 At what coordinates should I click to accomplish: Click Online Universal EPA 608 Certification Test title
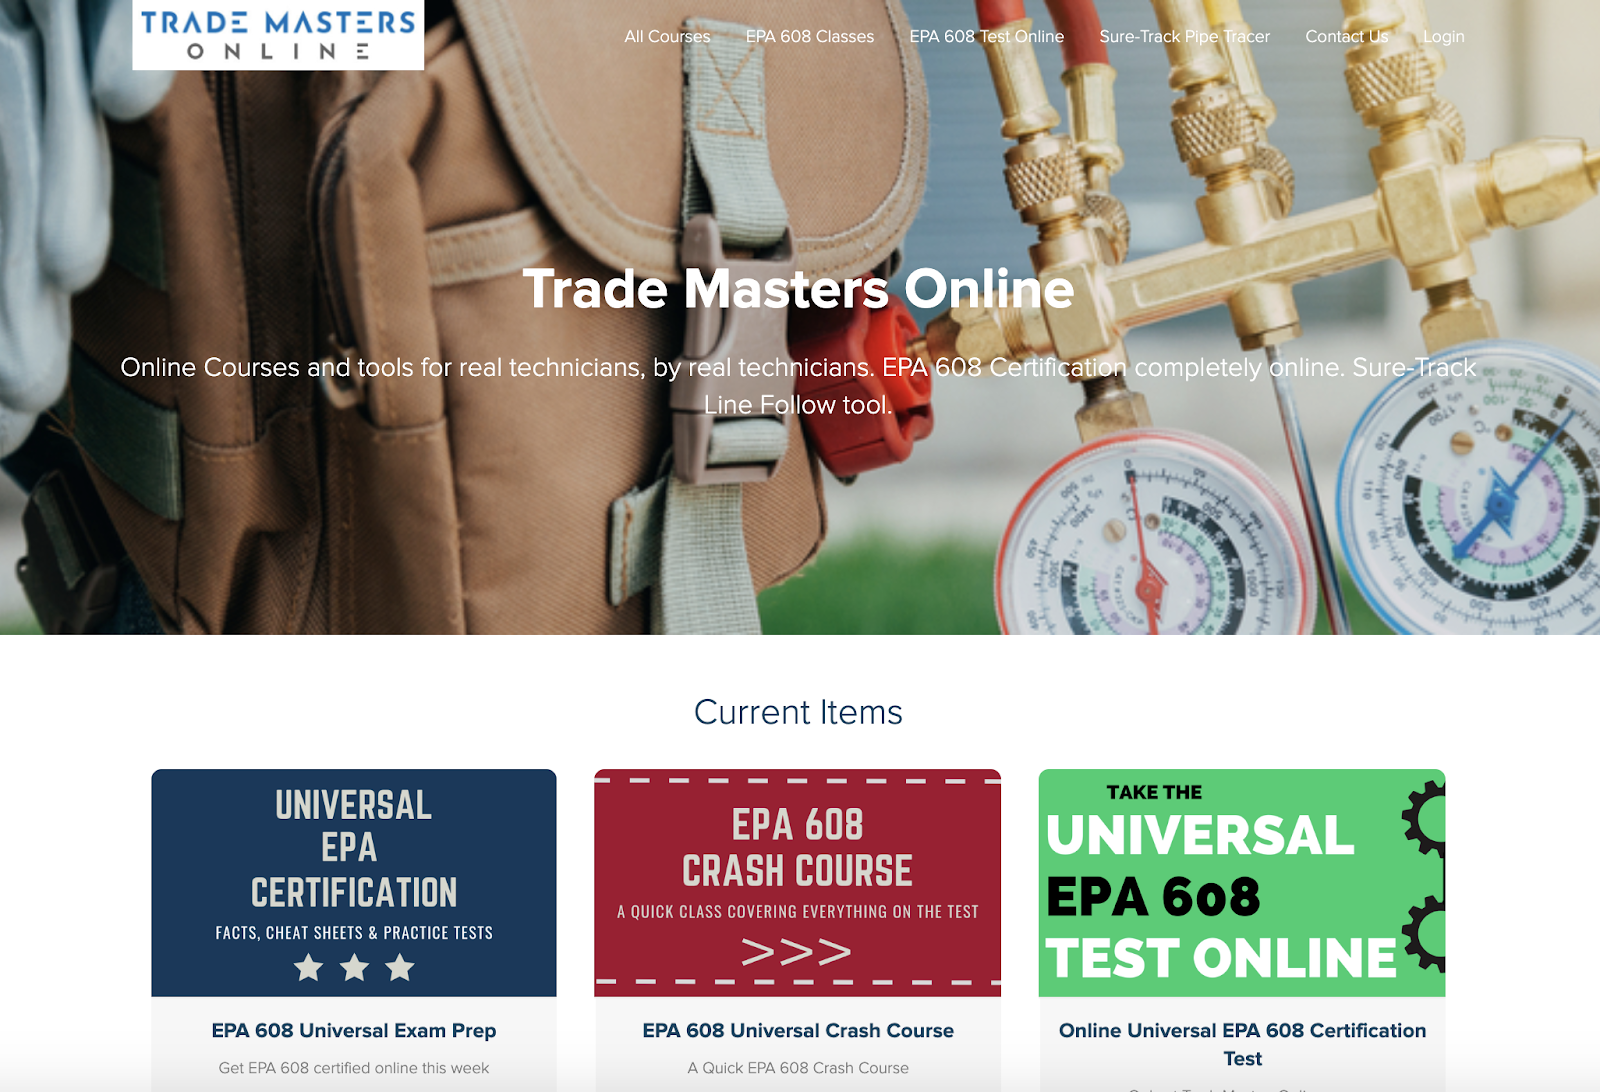tap(1243, 1044)
